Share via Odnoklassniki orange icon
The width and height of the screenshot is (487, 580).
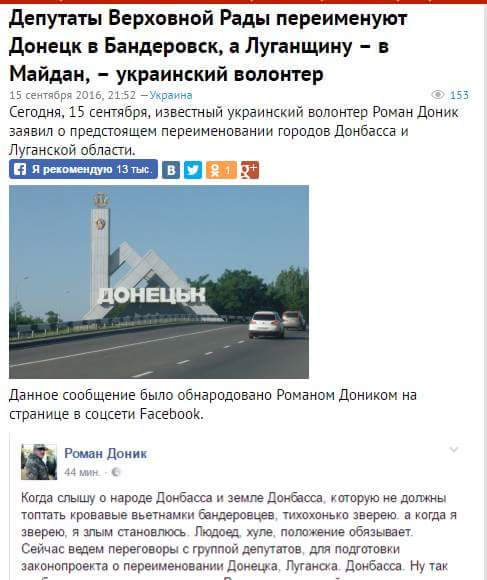[221, 170]
